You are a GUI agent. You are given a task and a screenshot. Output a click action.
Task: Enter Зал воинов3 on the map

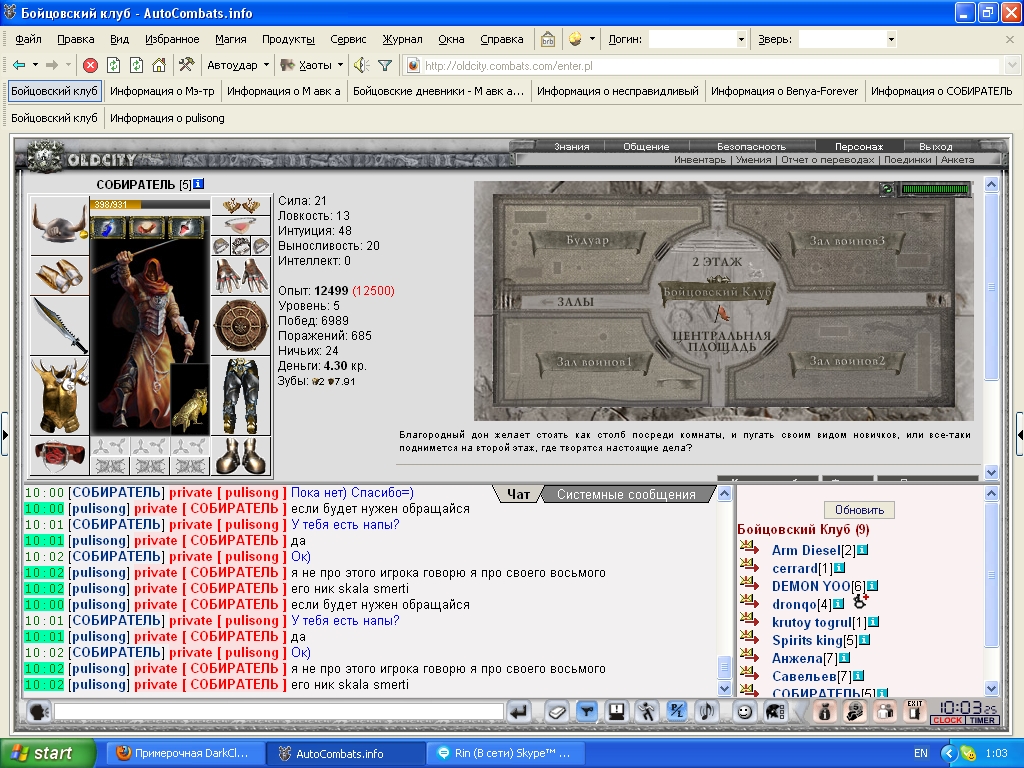point(847,241)
